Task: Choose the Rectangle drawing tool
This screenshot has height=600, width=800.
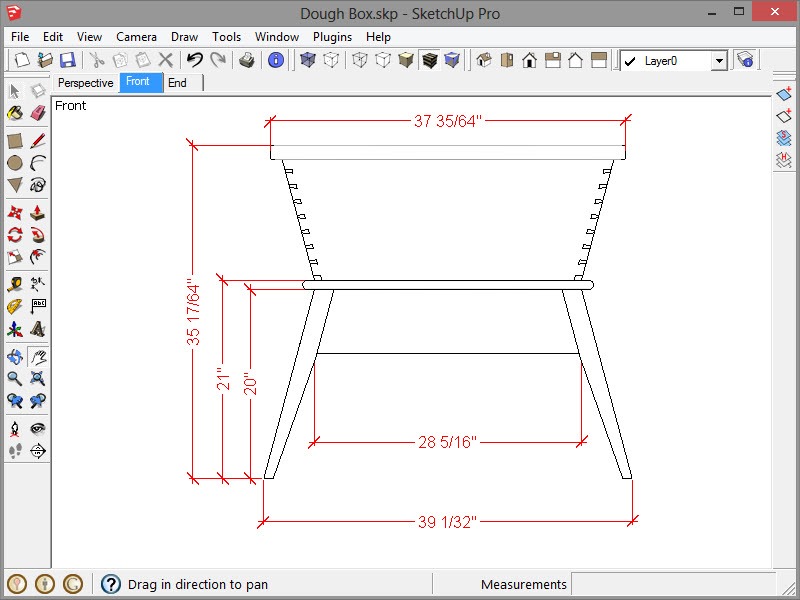Action: (x=15, y=140)
